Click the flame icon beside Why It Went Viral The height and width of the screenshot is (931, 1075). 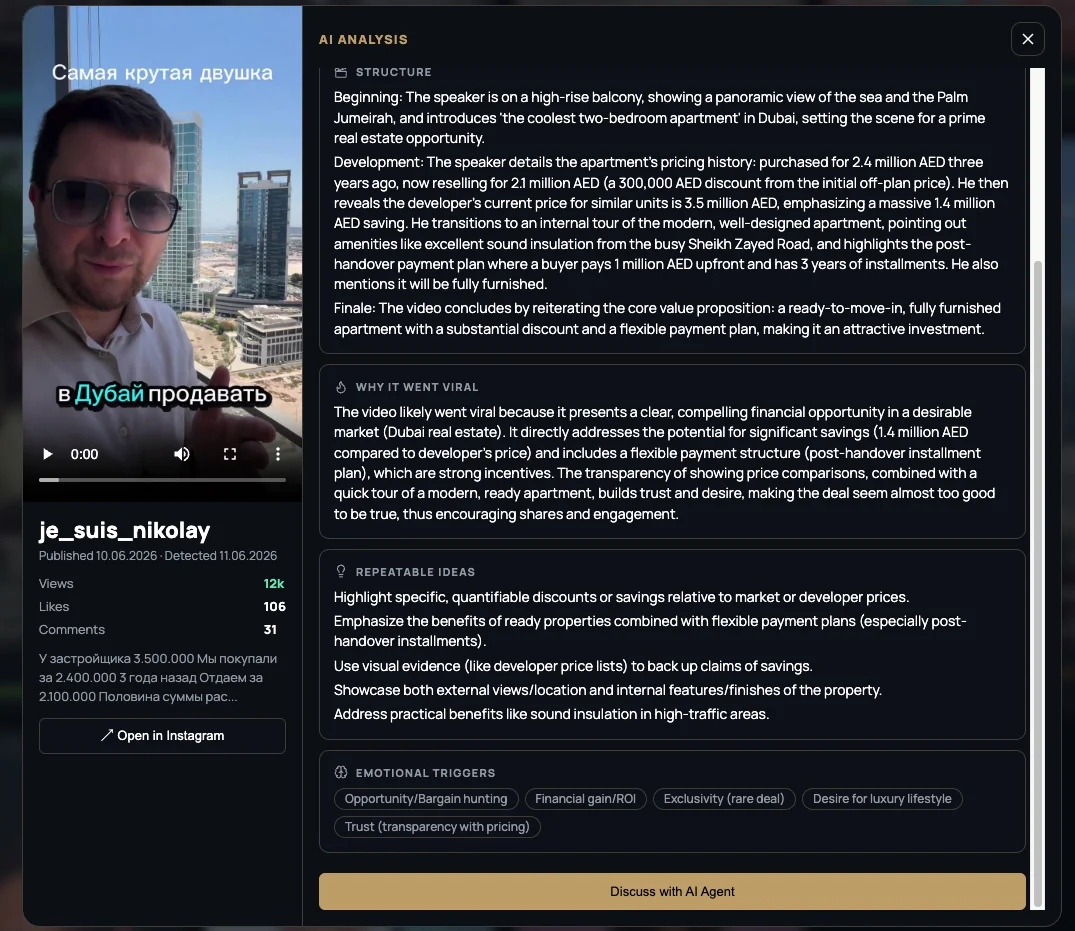(x=341, y=387)
